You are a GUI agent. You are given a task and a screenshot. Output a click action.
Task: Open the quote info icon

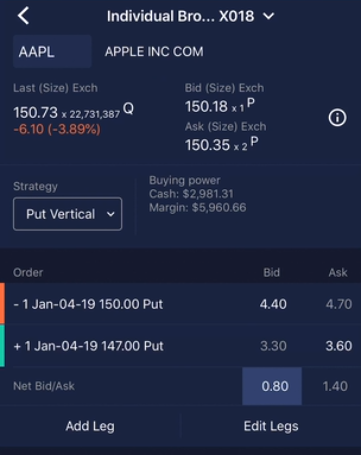point(337,118)
